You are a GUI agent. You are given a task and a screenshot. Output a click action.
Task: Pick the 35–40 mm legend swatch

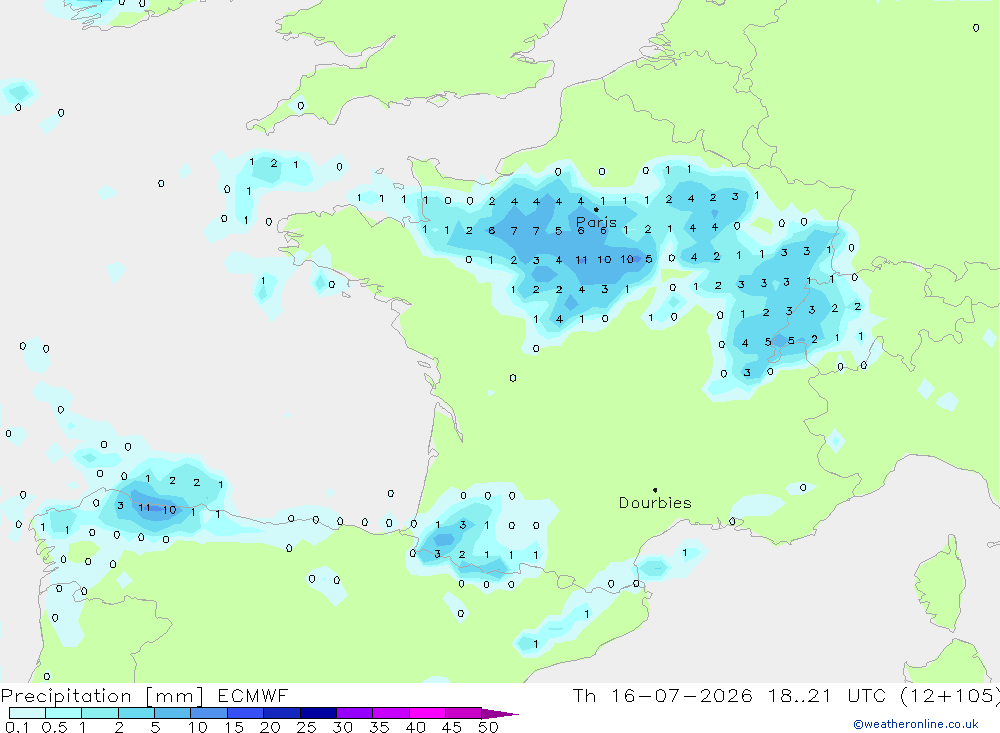[x=391, y=713]
